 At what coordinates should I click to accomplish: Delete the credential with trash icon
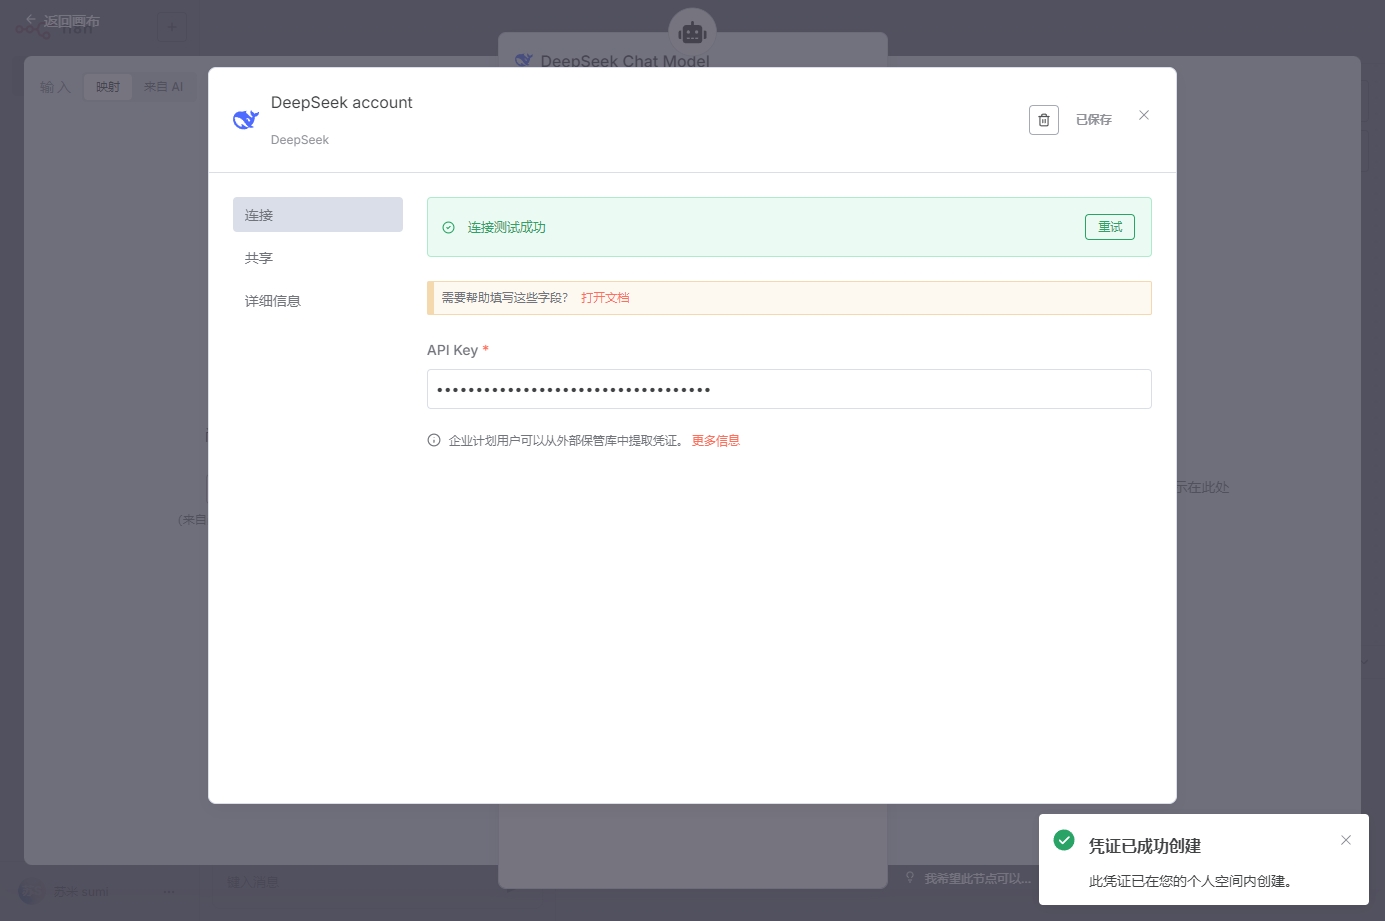1043,120
